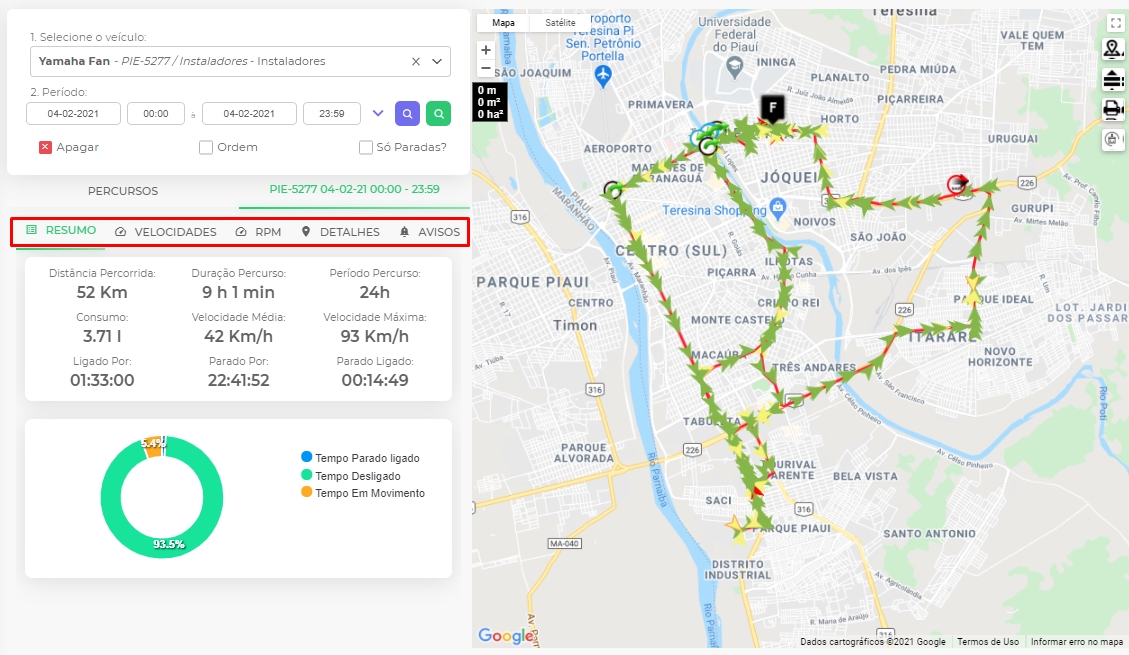The image size is (1129, 655).
Task: Click the 93 Km/h max speed value
Action: tap(374, 336)
